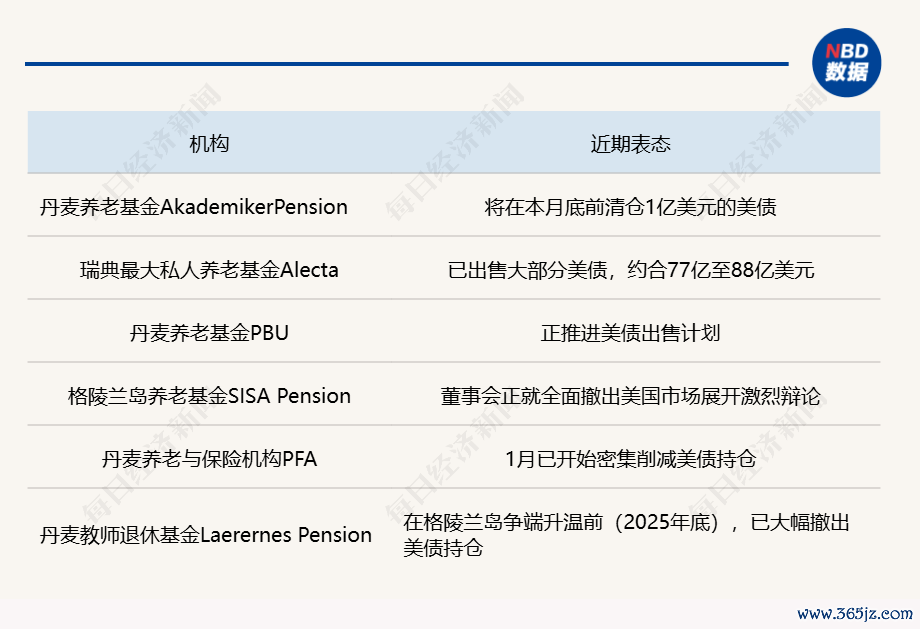Image resolution: width=920 pixels, height=629 pixels.
Task: Click the text about clearing 1亿美元 of US bonds
Action: pos(630,207)
